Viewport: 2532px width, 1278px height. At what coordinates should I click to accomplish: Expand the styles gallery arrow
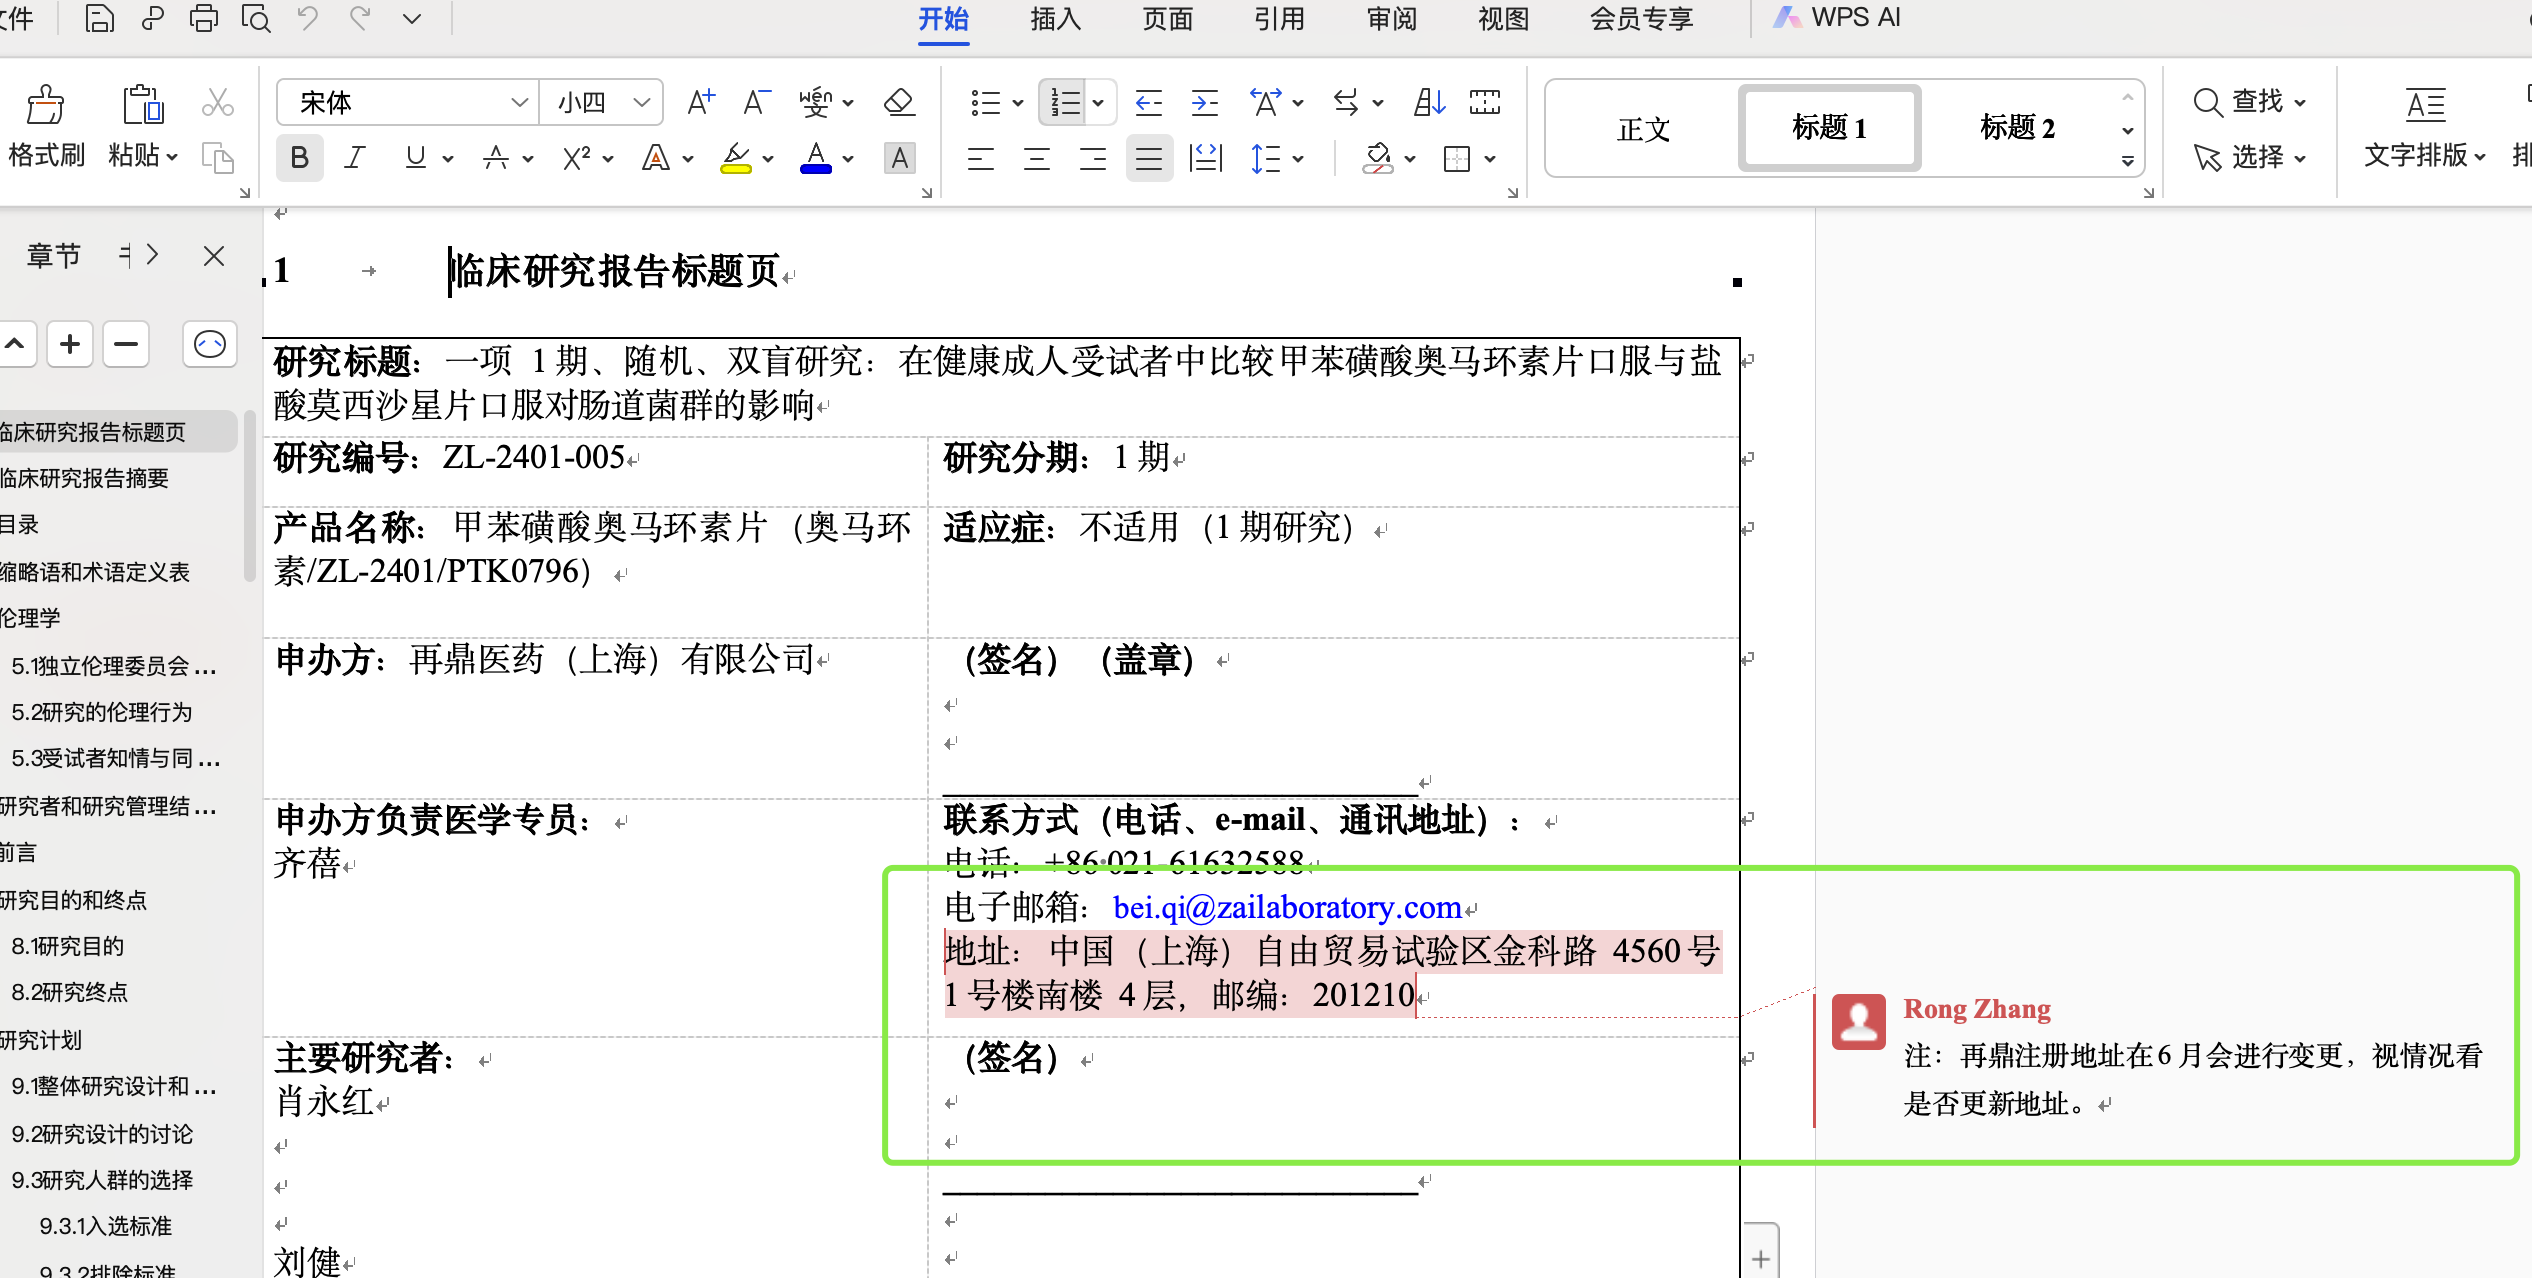point(2127,160)
